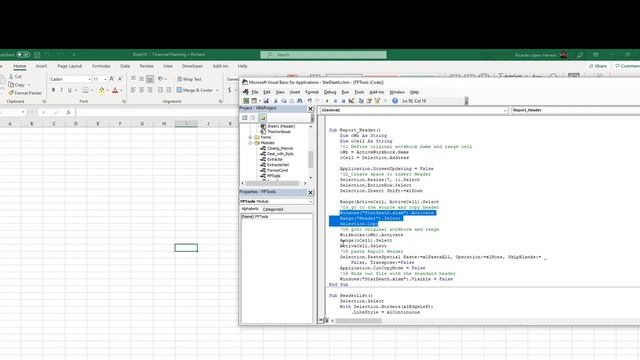
Task: Click the Format Painter button in Excel
Action: click(x=25, y=93)
